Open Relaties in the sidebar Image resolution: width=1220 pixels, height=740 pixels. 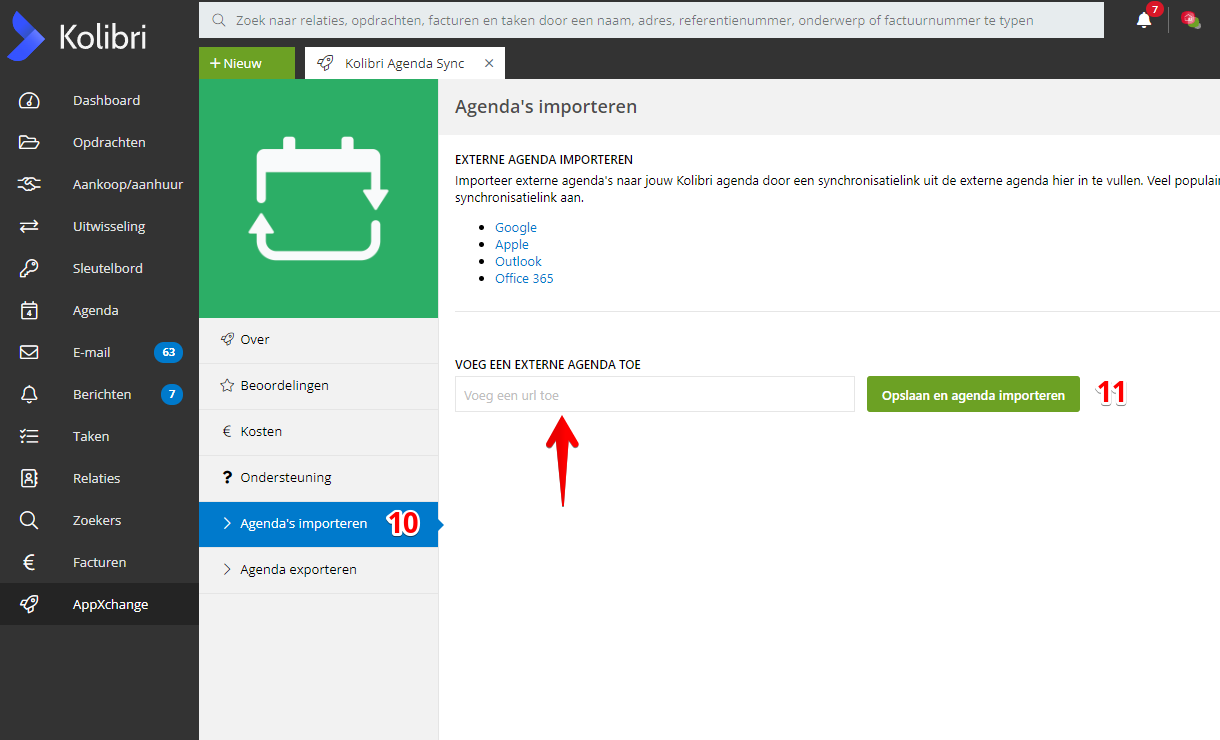[x=99, y=478]
